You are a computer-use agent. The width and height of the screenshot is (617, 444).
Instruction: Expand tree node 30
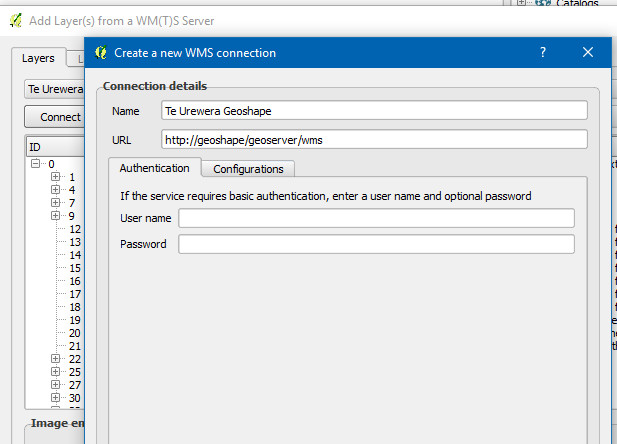[55, 398]
